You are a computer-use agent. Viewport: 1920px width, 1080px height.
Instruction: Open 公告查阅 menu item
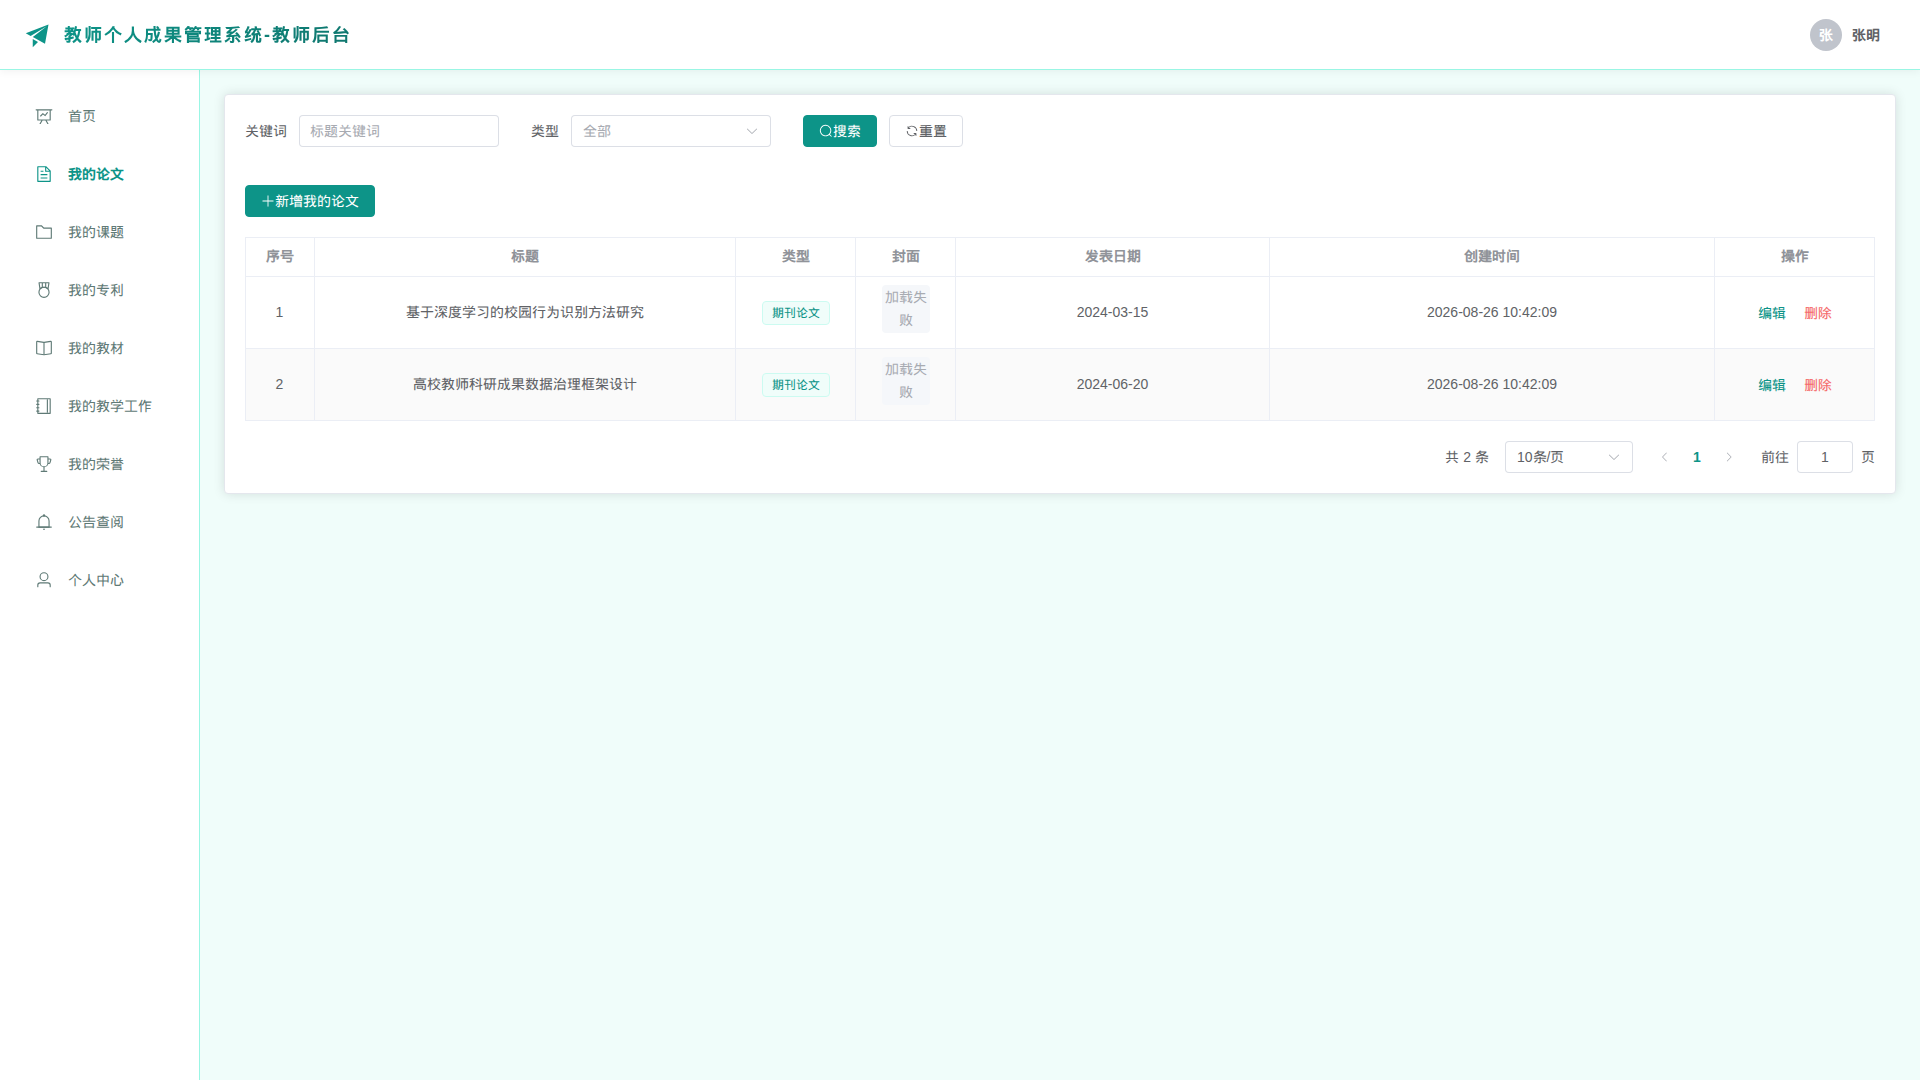(100, 522)
